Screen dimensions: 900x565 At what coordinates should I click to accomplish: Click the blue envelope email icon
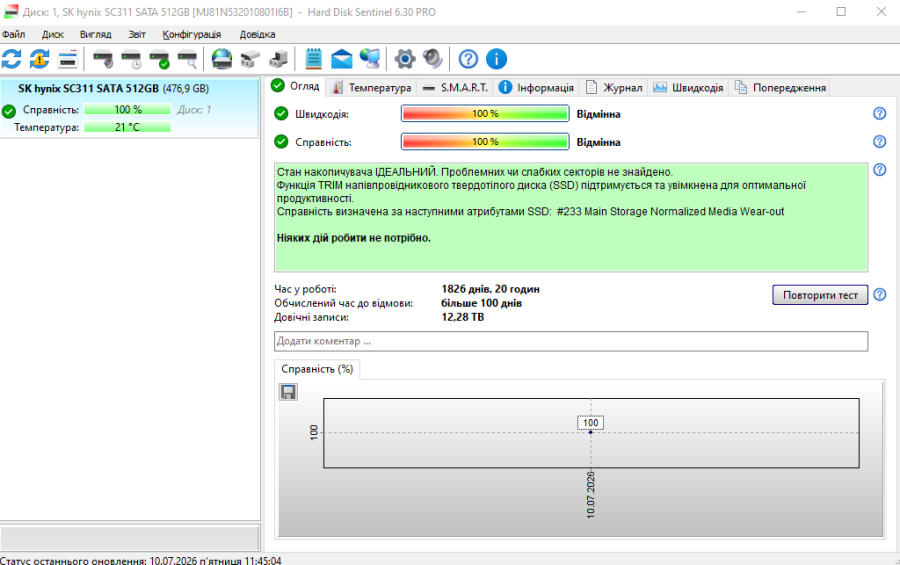click(x=342, y=59)
